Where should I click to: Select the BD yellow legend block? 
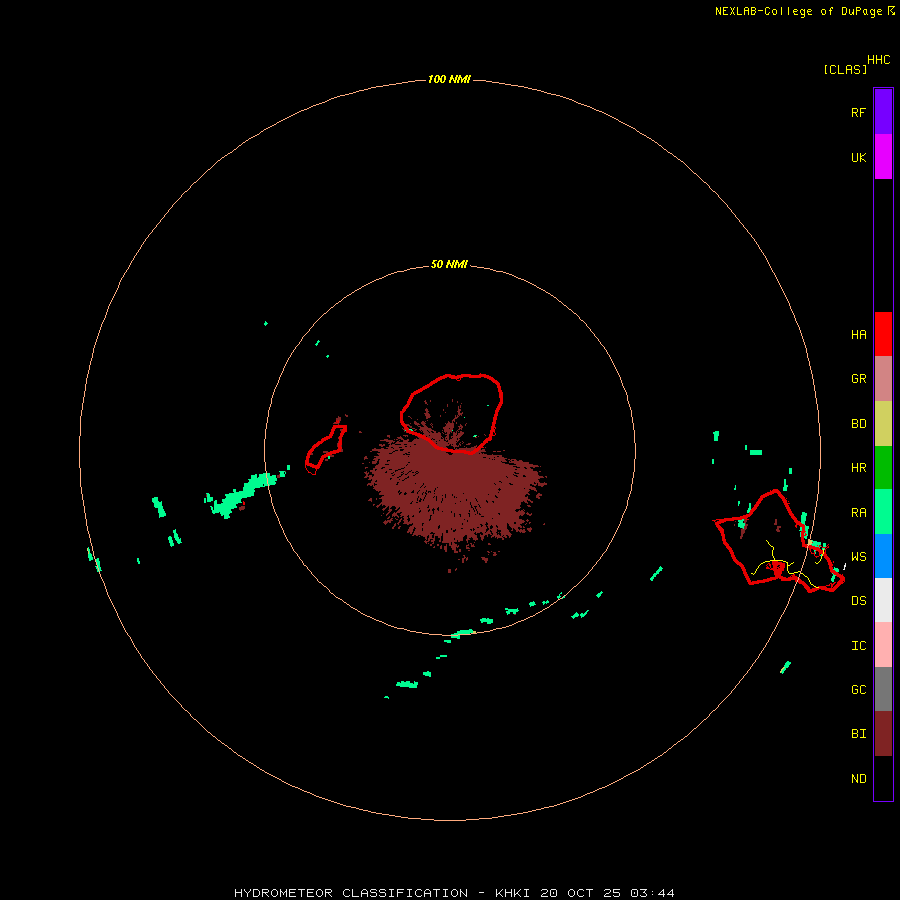(x=883, y=424)
